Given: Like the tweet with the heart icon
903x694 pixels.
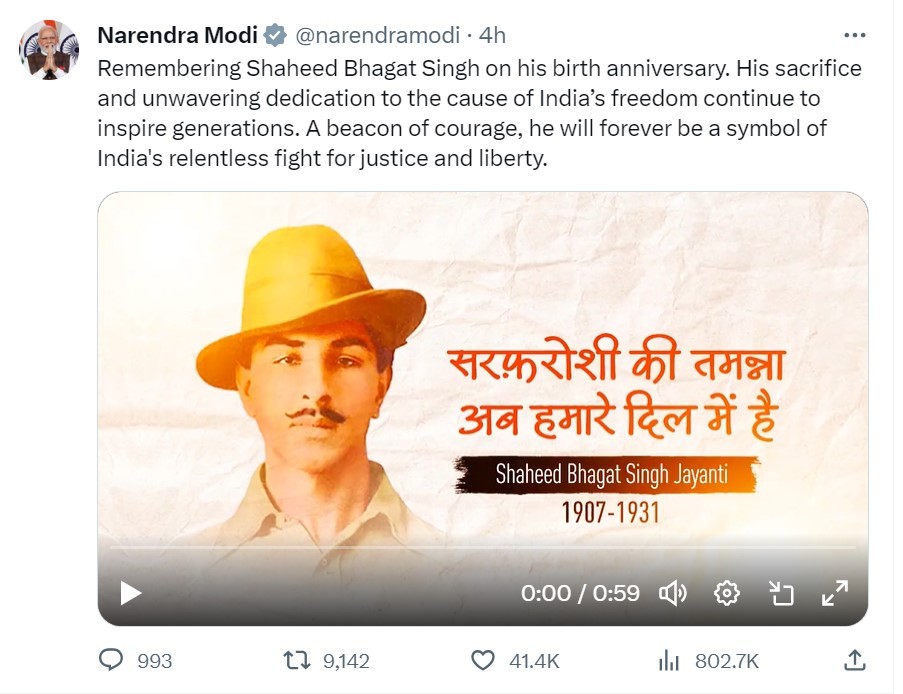Looking at the screenshot, I should 483,660.
